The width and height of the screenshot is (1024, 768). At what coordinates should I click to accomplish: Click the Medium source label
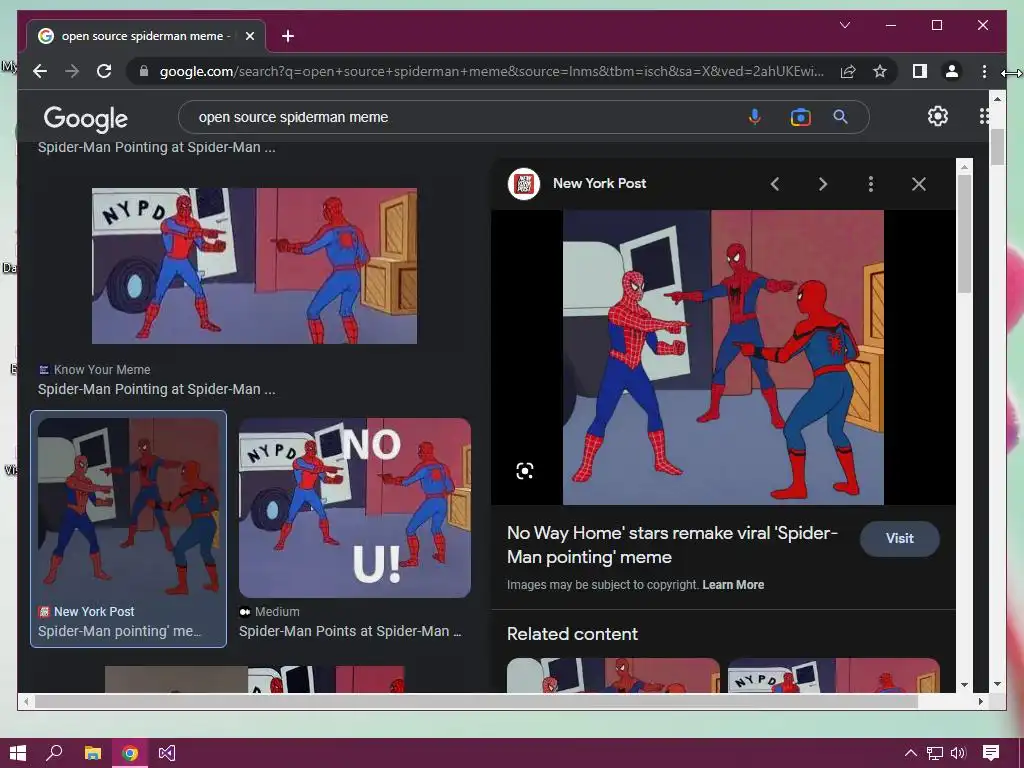[277, 612]
